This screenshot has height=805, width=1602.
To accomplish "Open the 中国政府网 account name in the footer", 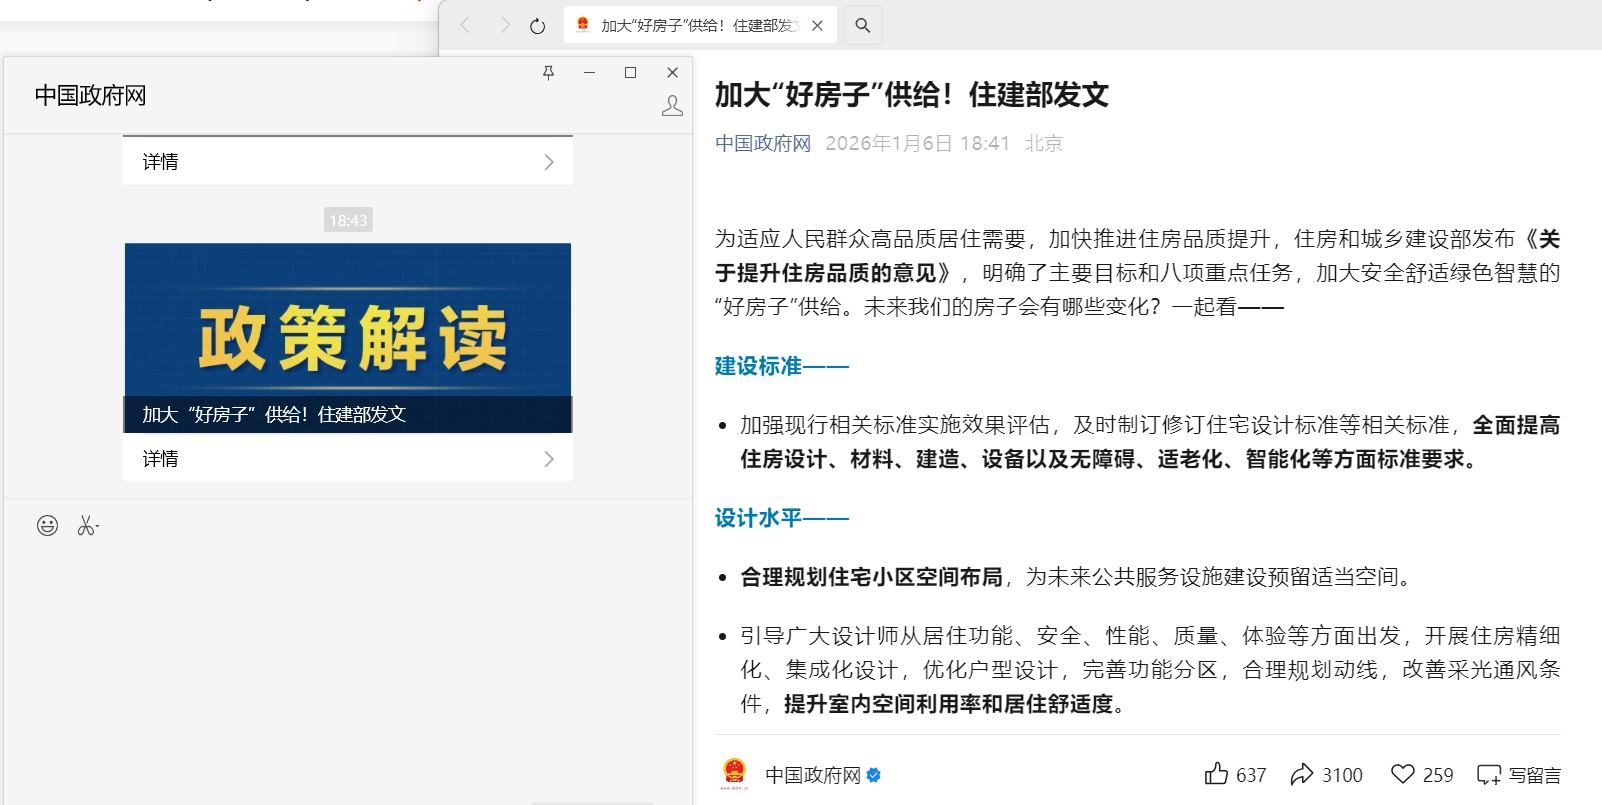I will coord(813,775).
